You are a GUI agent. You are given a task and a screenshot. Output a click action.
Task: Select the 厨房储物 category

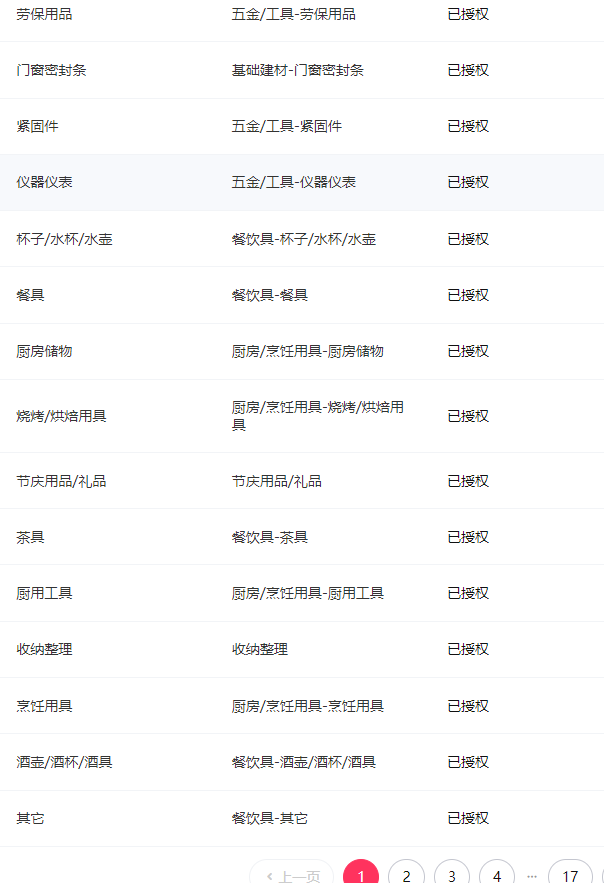pyautogui.click(x=45, y=351)
